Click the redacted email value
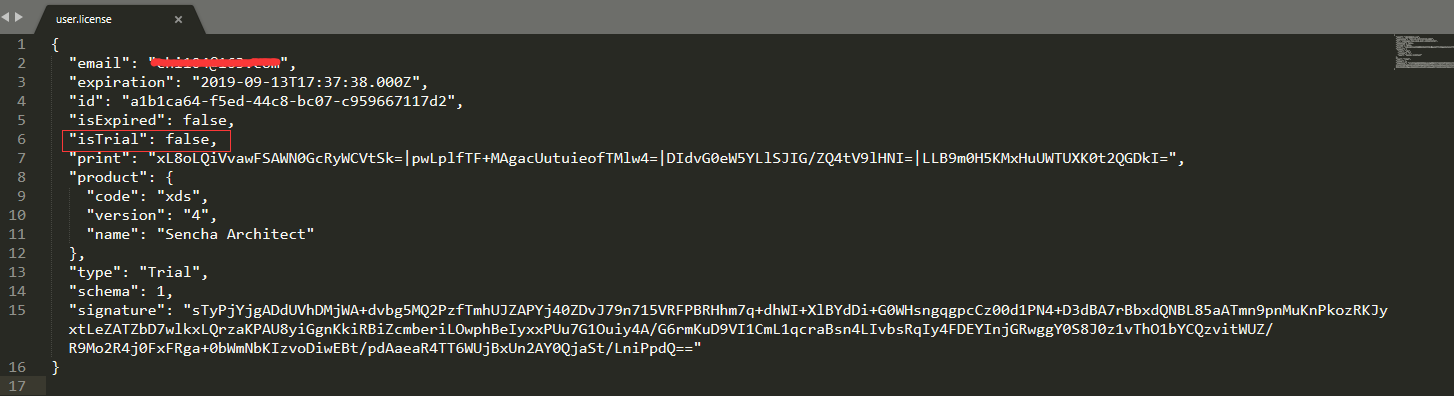This screenshot has width=1454, height=396. click(213, 64)
